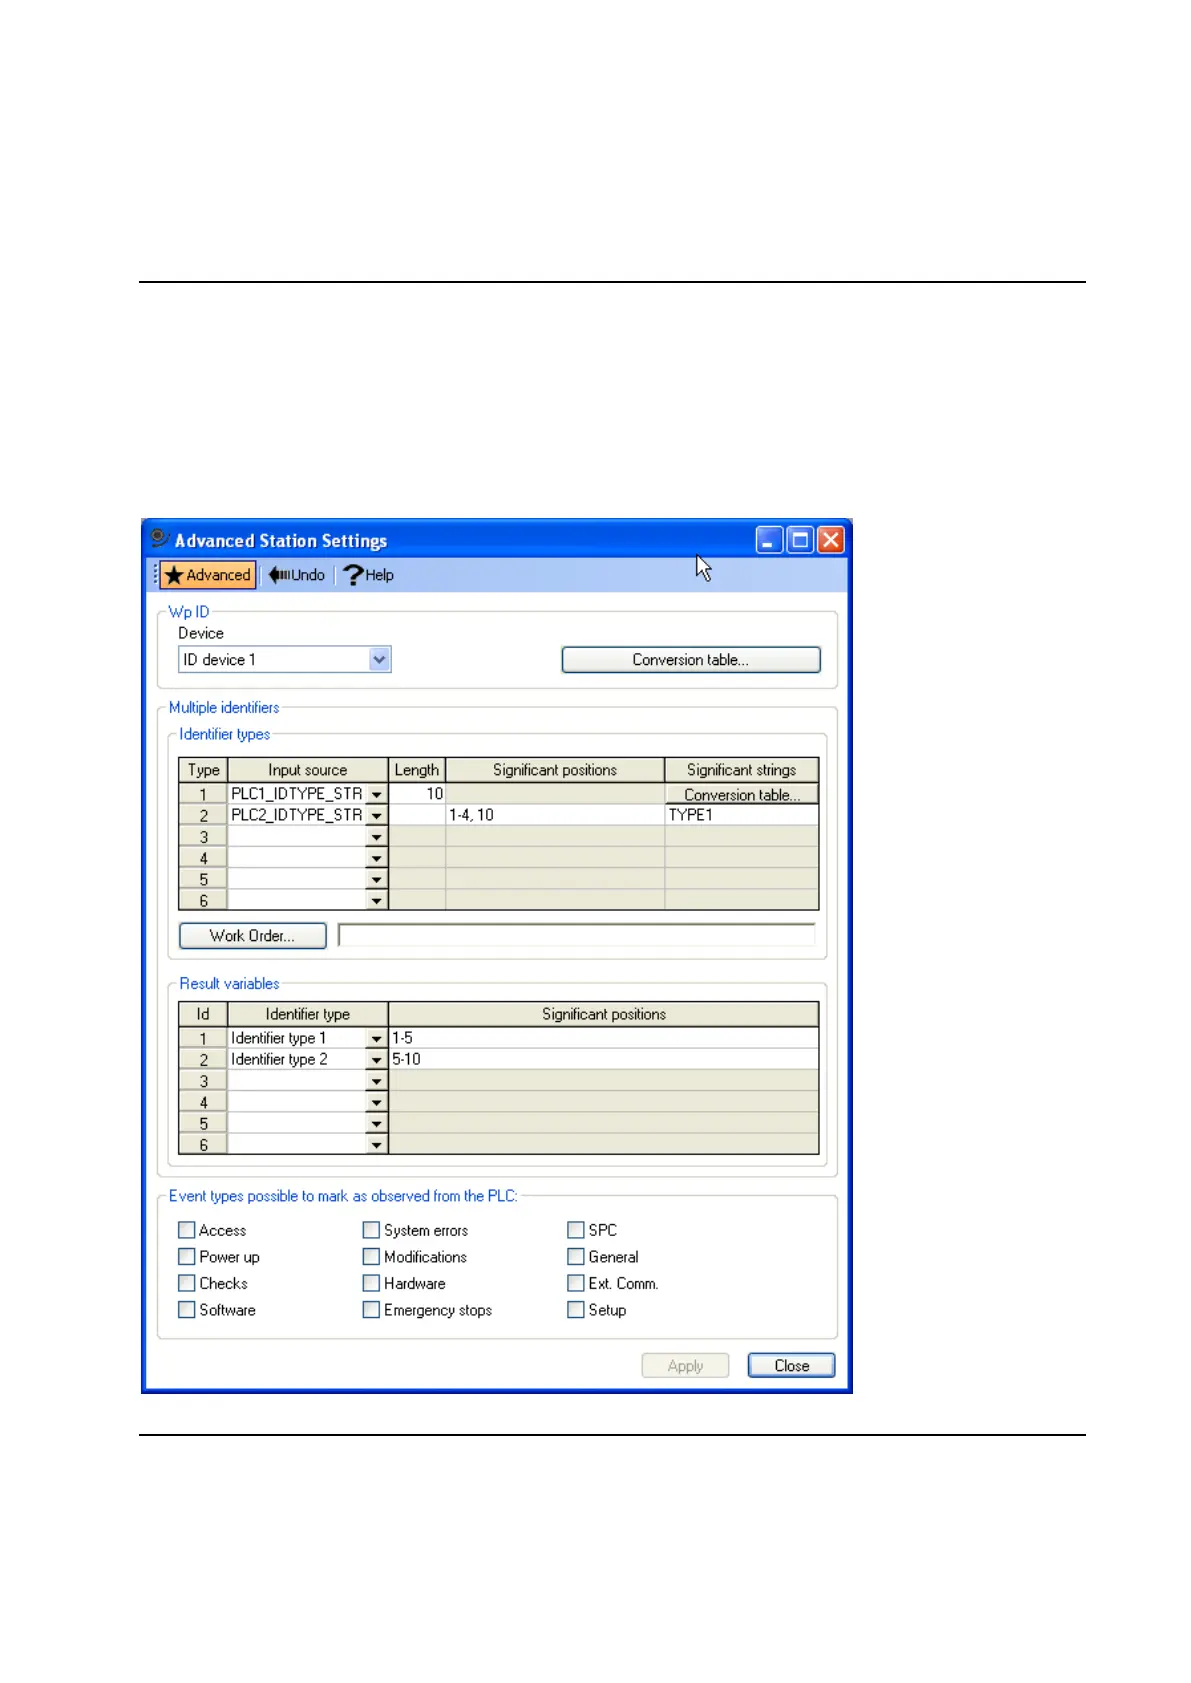The height and width of the screenshot is (1683, 1191).
Task: Click the Conversion table button in row 1
Action: pos(742,794)
